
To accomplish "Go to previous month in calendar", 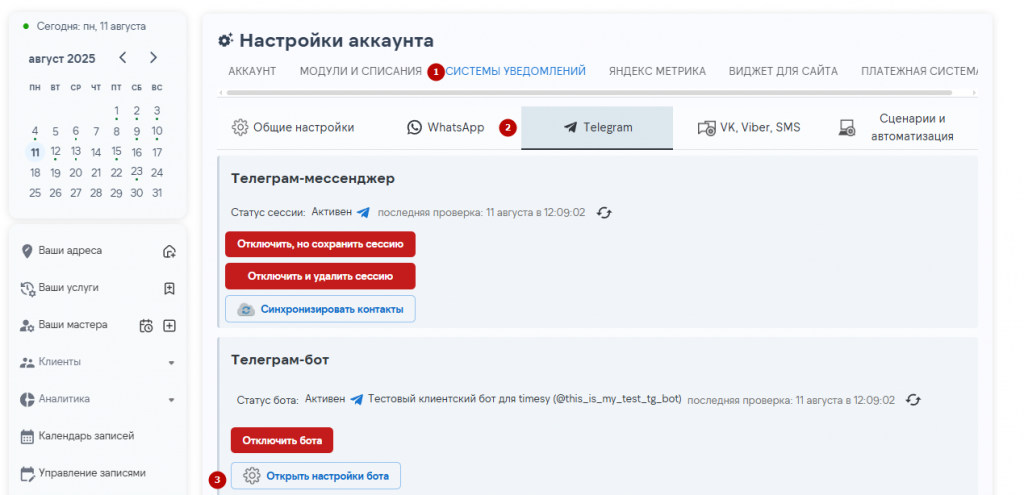I will point(123,58).
